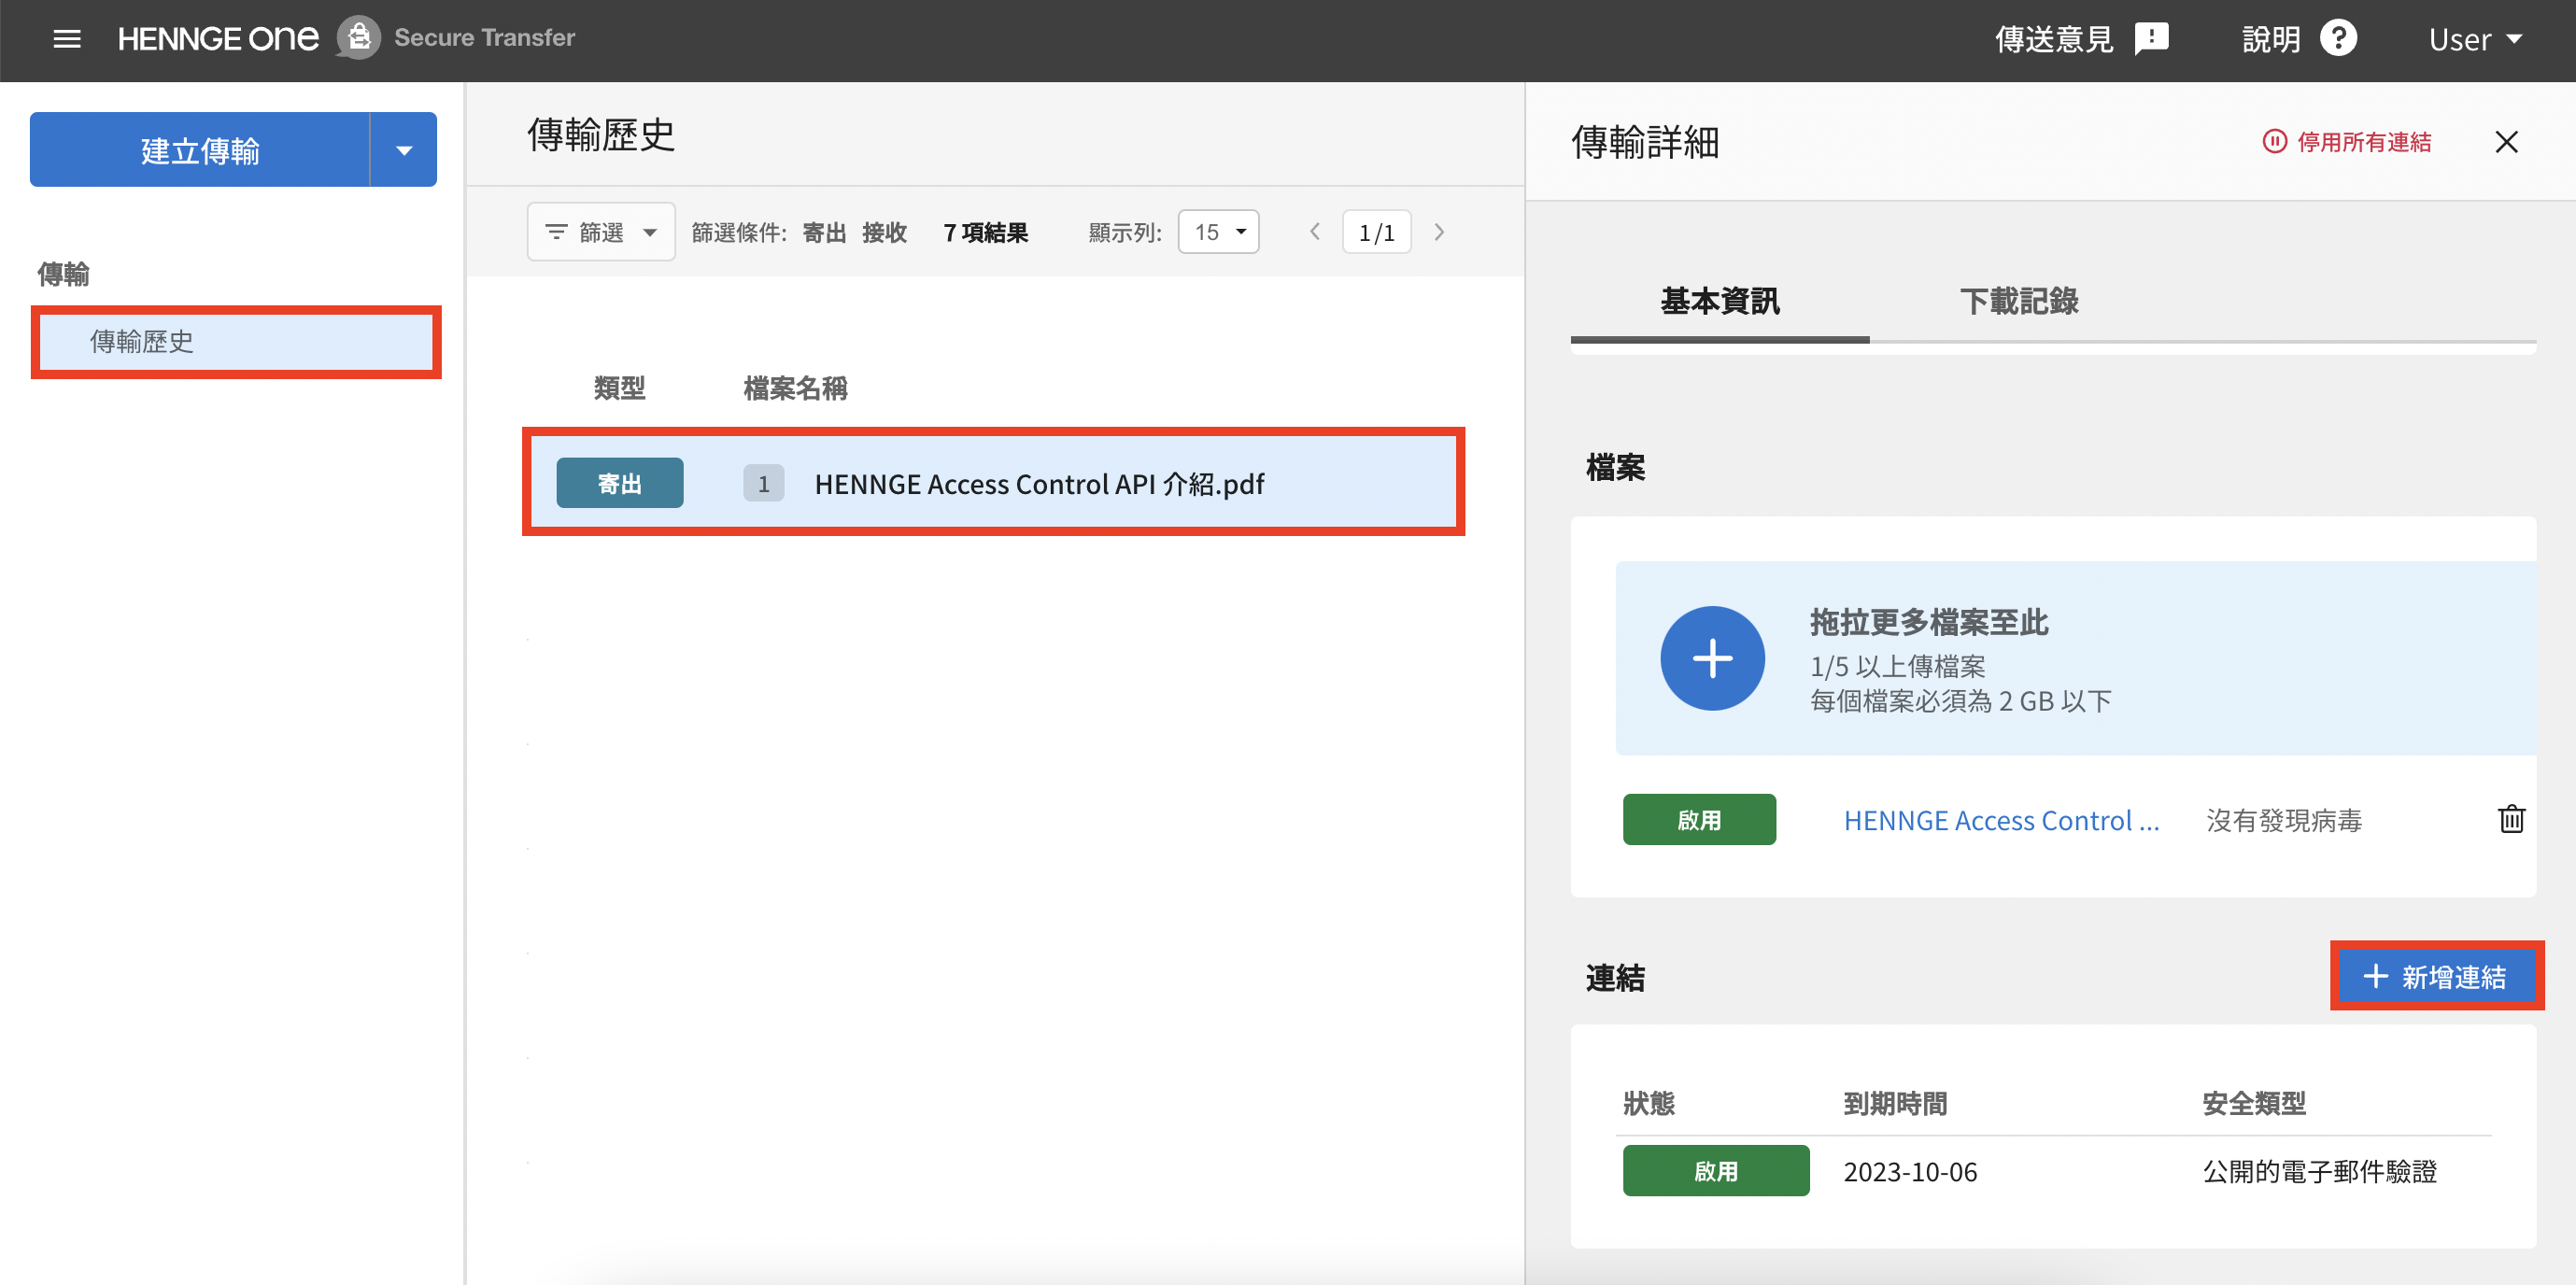
Task: Click the 建立傳輸 button
Action: 200,150
